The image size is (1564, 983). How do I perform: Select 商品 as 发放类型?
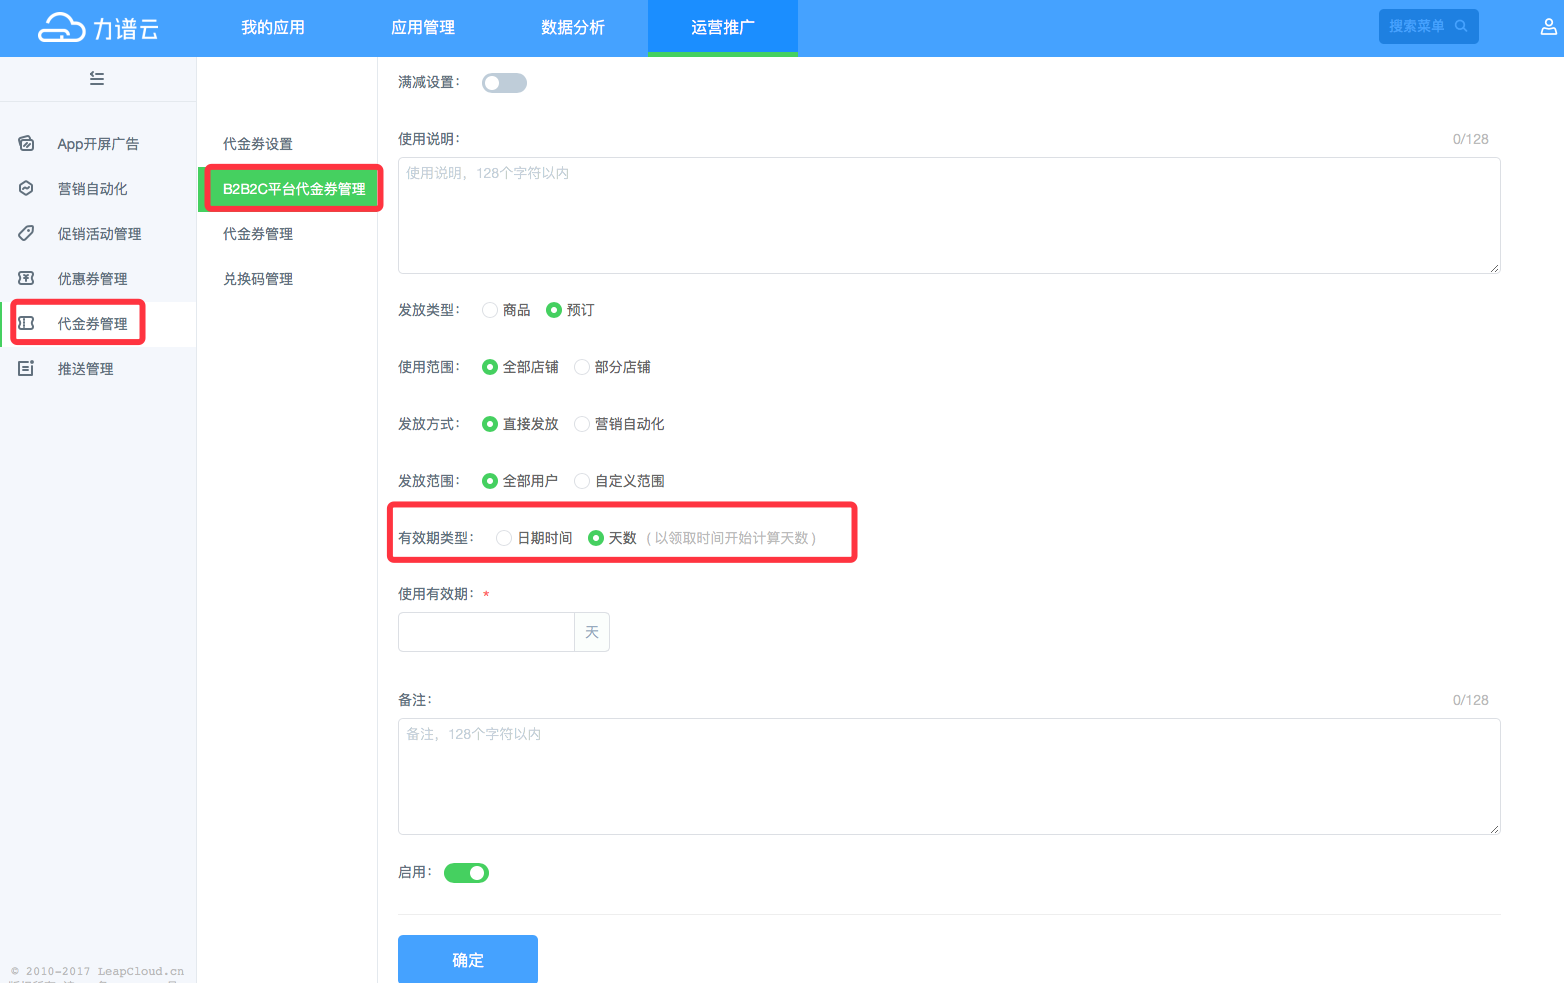pos(490,310)
